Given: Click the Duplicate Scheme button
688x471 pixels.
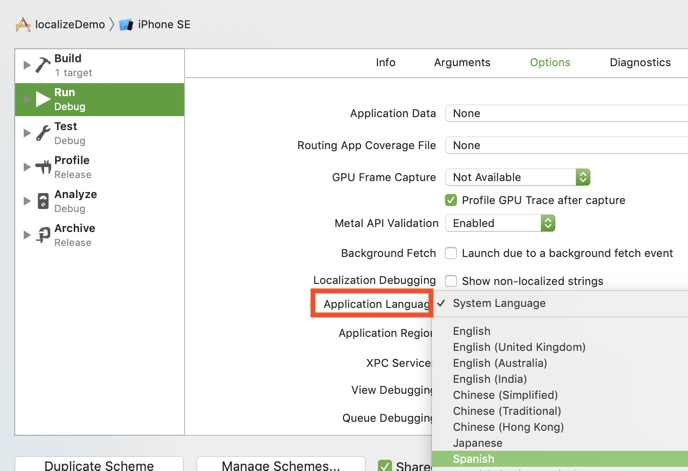Looking at the screenshot, I should pos(99,464).
